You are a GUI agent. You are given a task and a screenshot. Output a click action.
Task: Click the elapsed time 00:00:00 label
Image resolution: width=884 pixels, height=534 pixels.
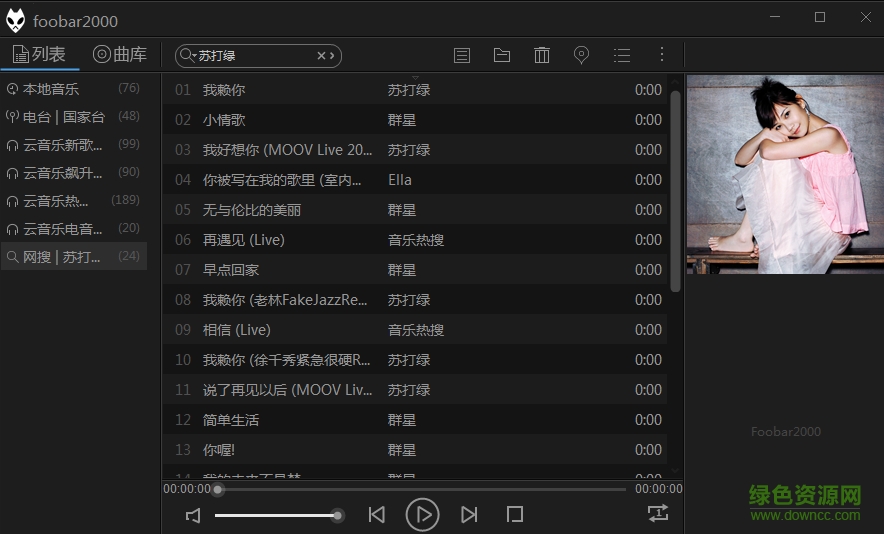(187, 489)
